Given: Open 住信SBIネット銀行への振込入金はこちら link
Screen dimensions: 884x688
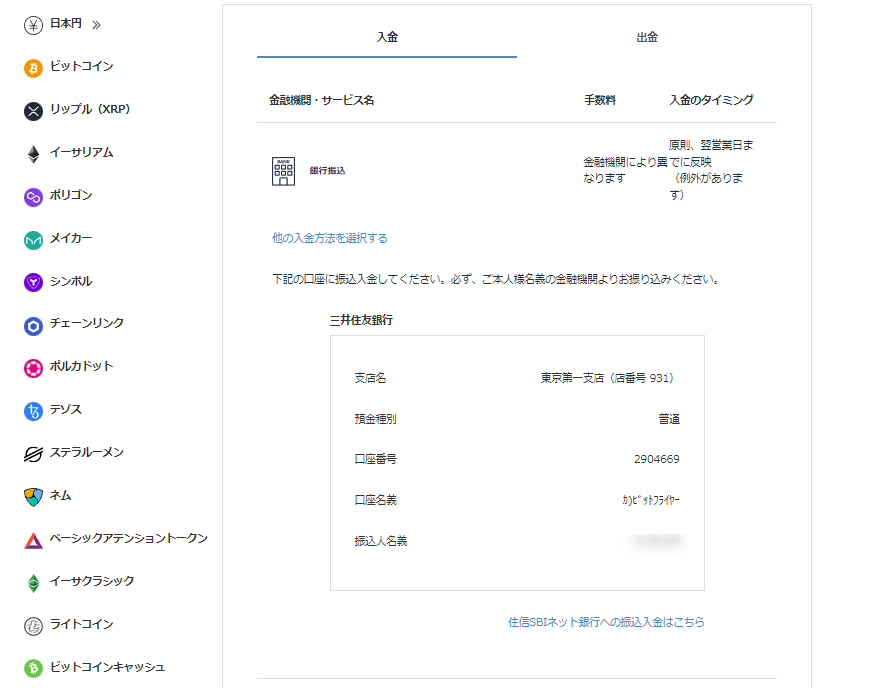Looking at the screenshot, I should pos(606,622).
